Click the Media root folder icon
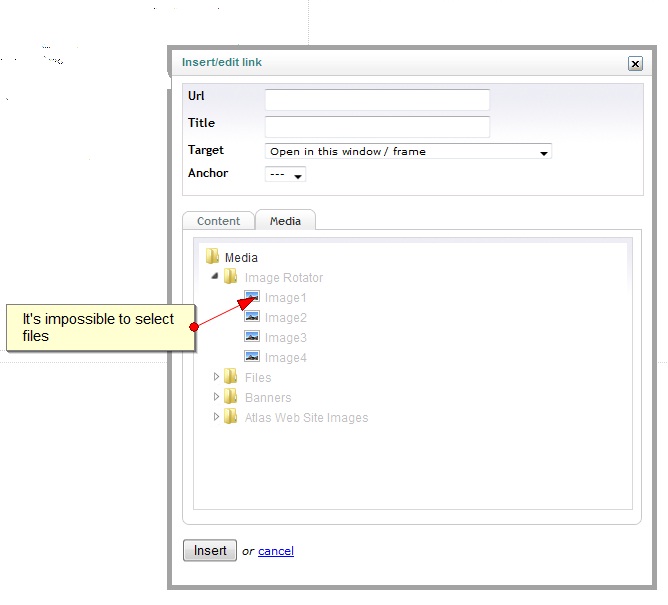The height and width of the screenshot is (605, 668). click(x=212, y=256)
